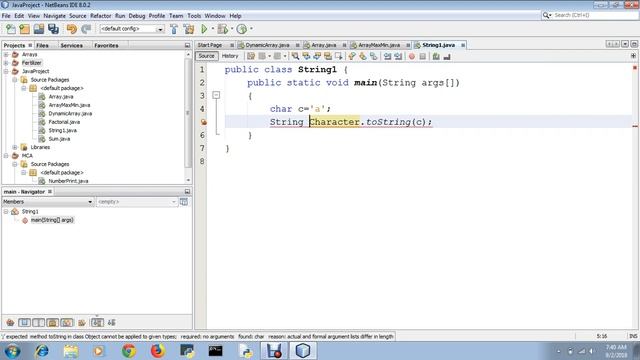Viewport: 640px width, 360px height.
Task: Click the Save All toolbar icon
Action: tap(53, 29)
